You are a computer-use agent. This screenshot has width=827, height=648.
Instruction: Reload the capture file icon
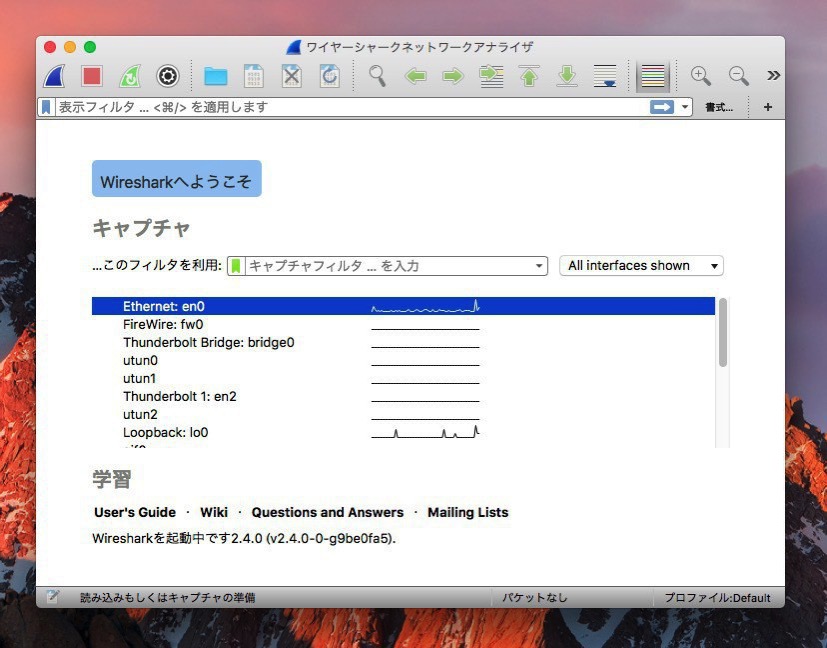pos(330,76)
